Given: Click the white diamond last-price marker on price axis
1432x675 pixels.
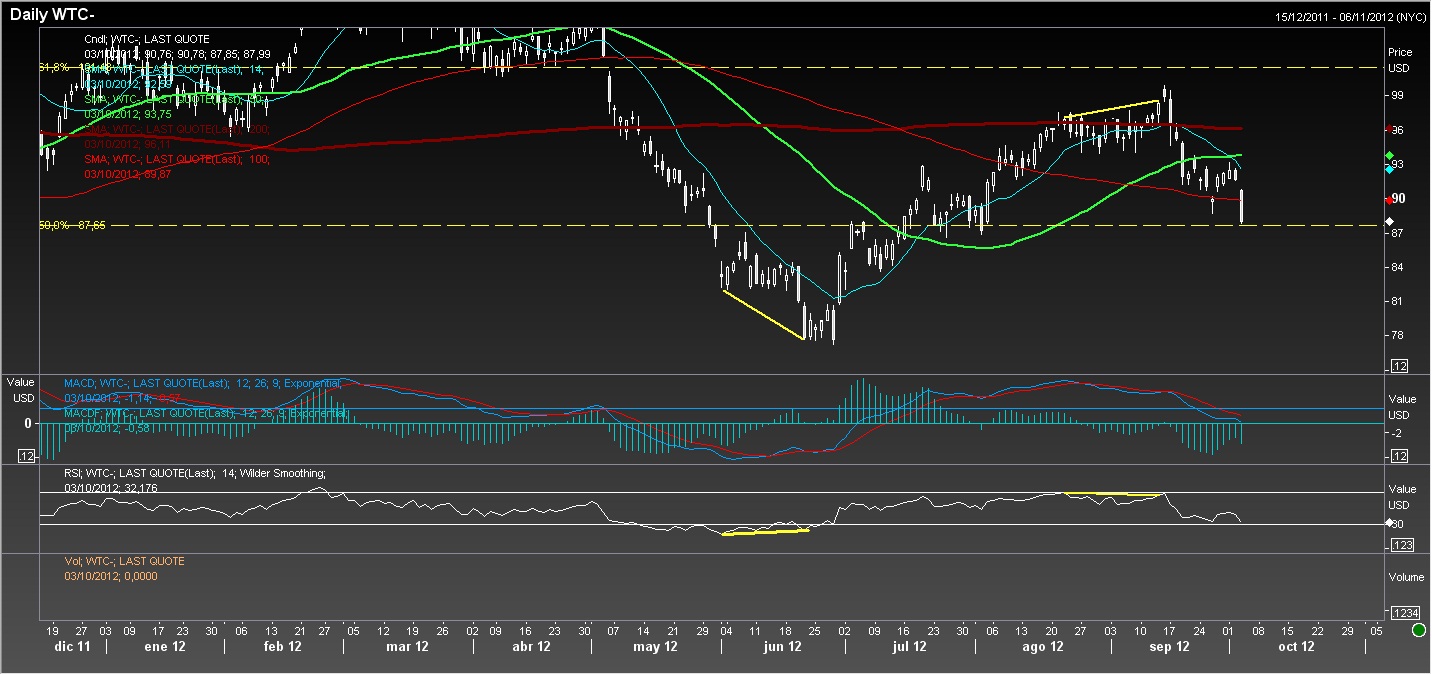Looking at the screenshot, I should pyautogui.click(x=1389, y=220).
